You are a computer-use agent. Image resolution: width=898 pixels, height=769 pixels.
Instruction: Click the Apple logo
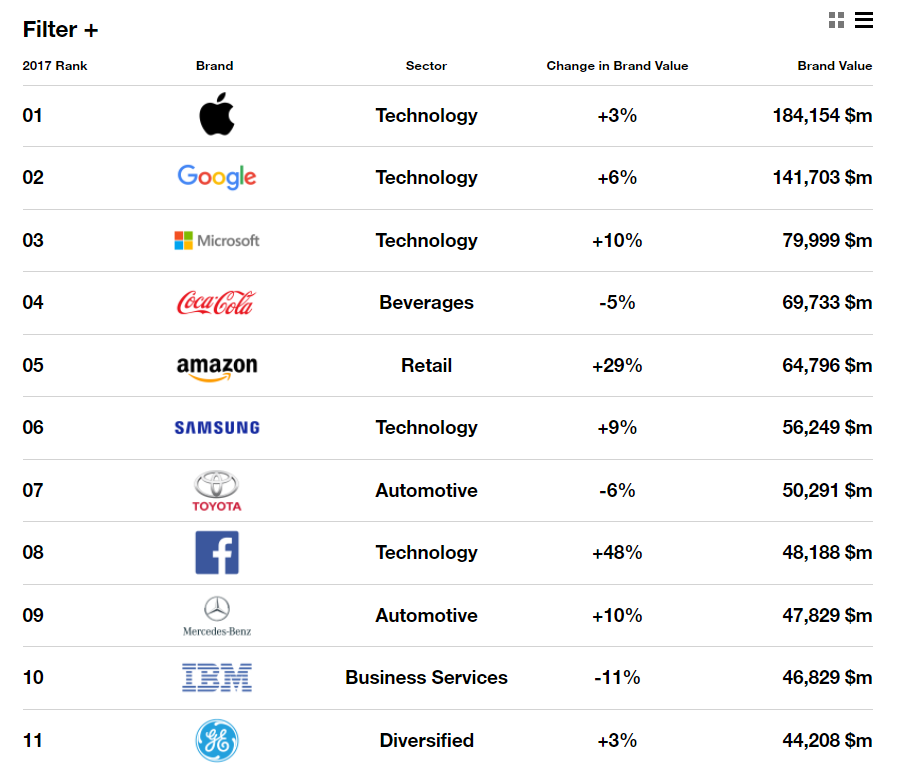(x=217, y=115)
